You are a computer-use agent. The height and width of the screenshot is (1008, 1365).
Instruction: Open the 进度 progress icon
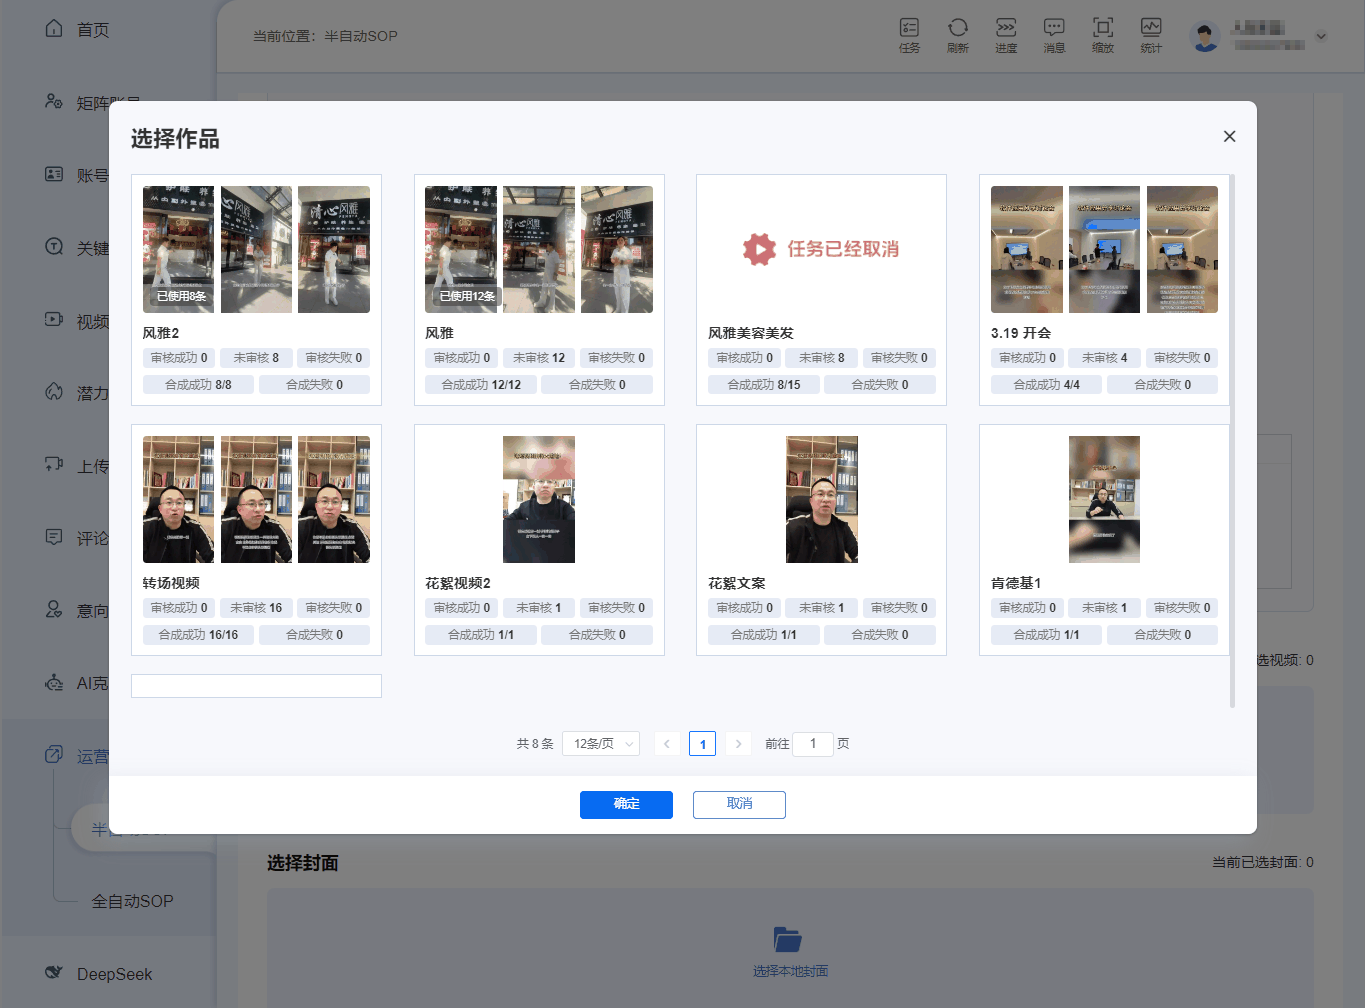tap(1006, 28)
